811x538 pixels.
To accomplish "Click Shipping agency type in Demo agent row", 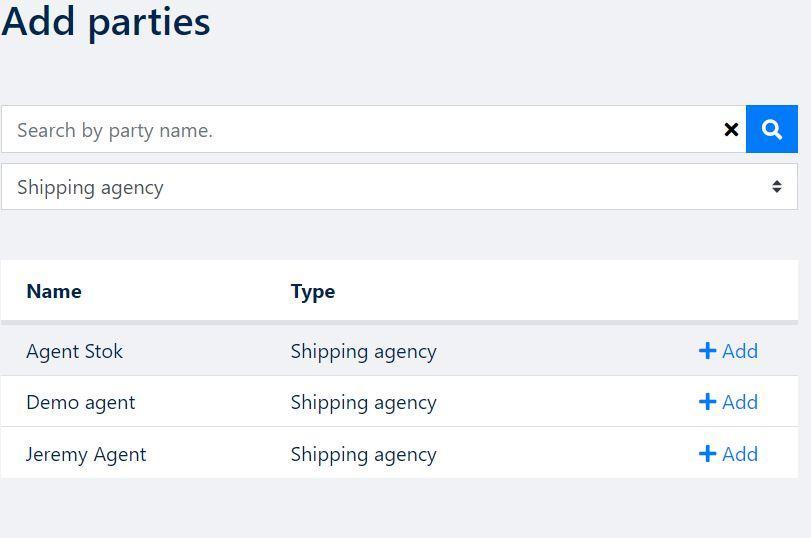I will coord(364,402).
